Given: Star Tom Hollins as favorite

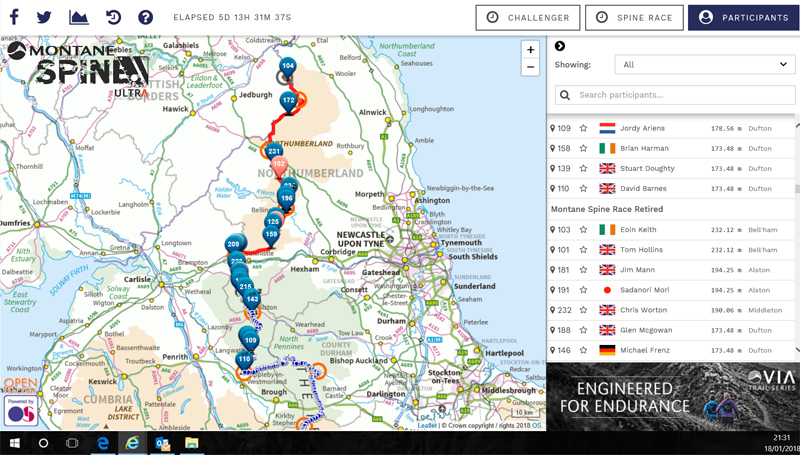Looking at the screenshot, I should click(x=583, y=250).
